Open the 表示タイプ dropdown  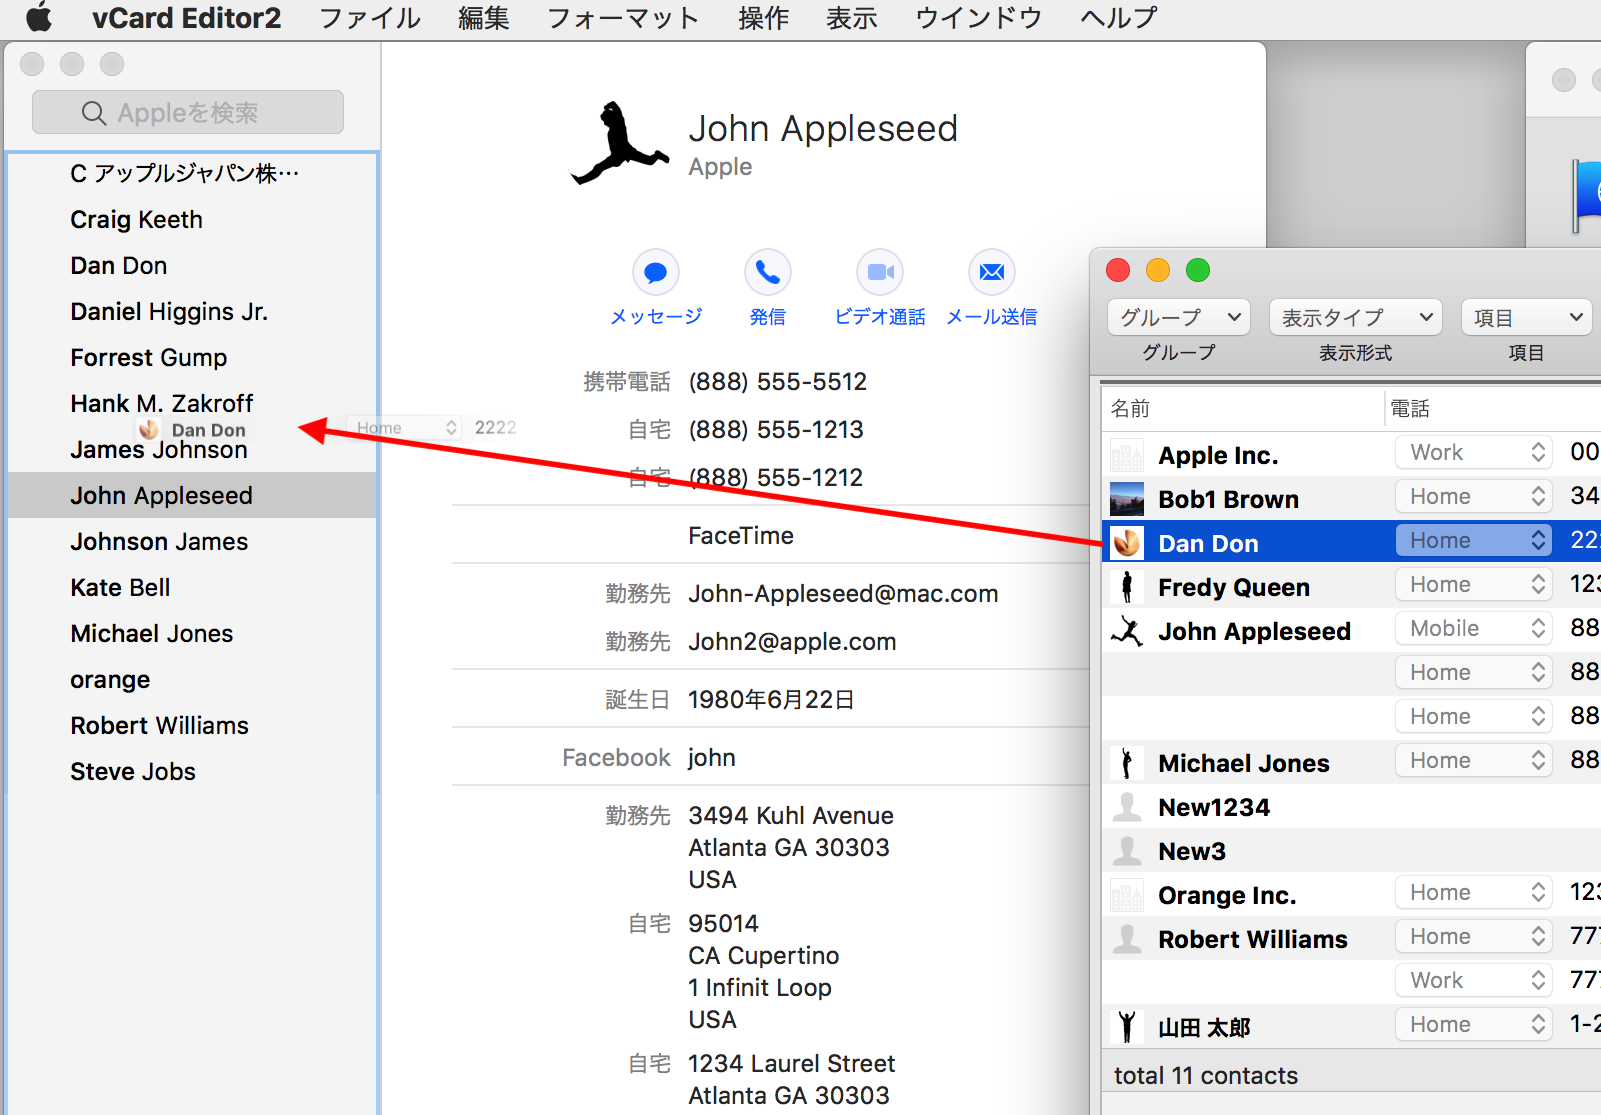(x=1355, y=317)
